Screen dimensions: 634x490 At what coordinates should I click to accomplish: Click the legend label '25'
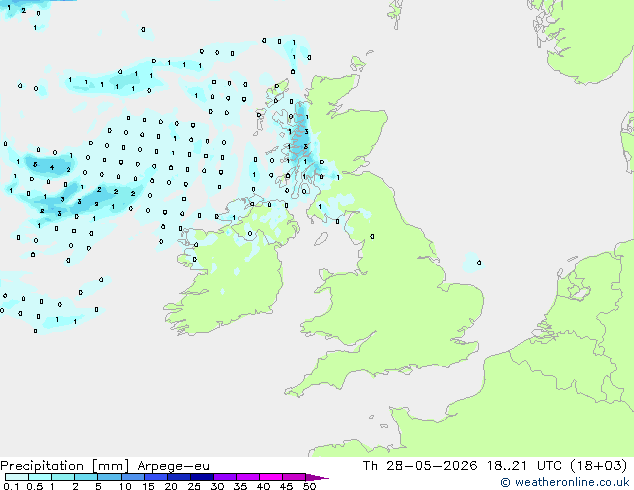coord(194,486)
